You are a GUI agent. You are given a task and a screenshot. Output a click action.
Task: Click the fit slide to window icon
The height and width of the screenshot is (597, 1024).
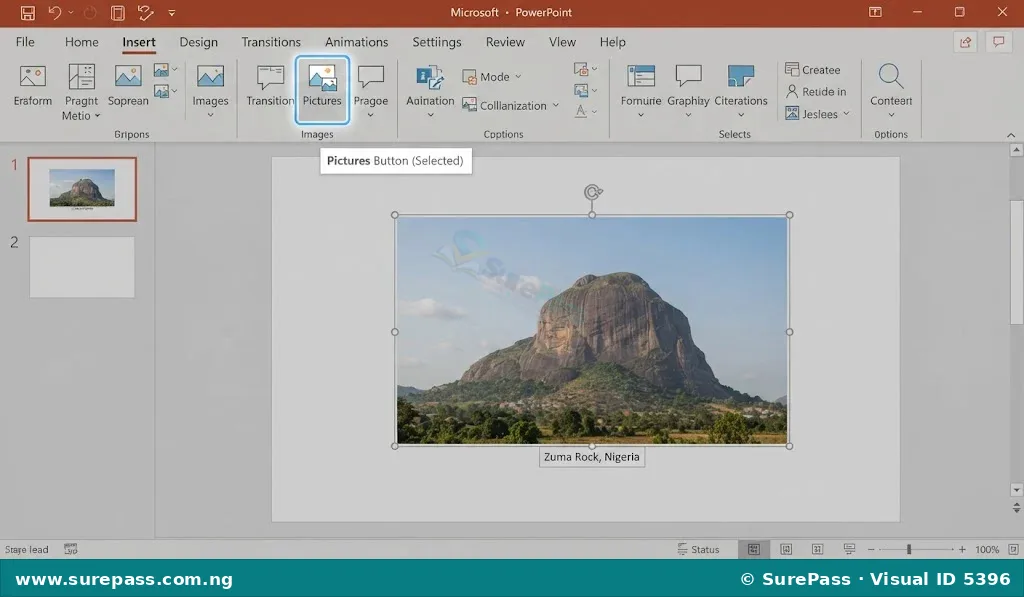coord(1014,549)
